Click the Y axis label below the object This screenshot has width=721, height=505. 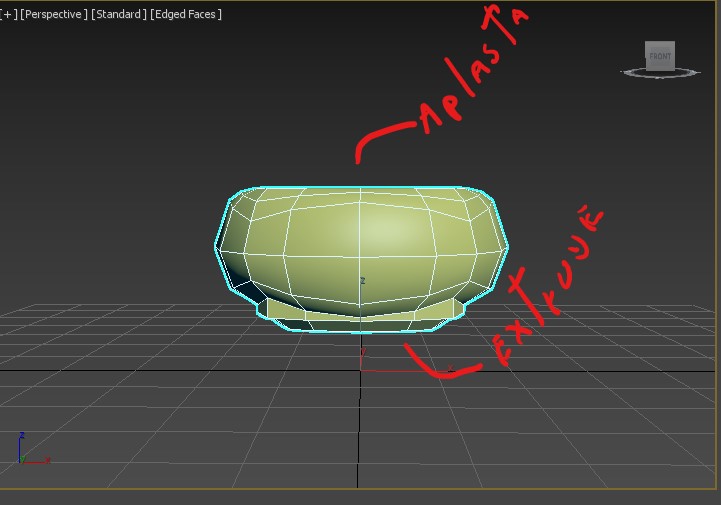pos(362,351)
